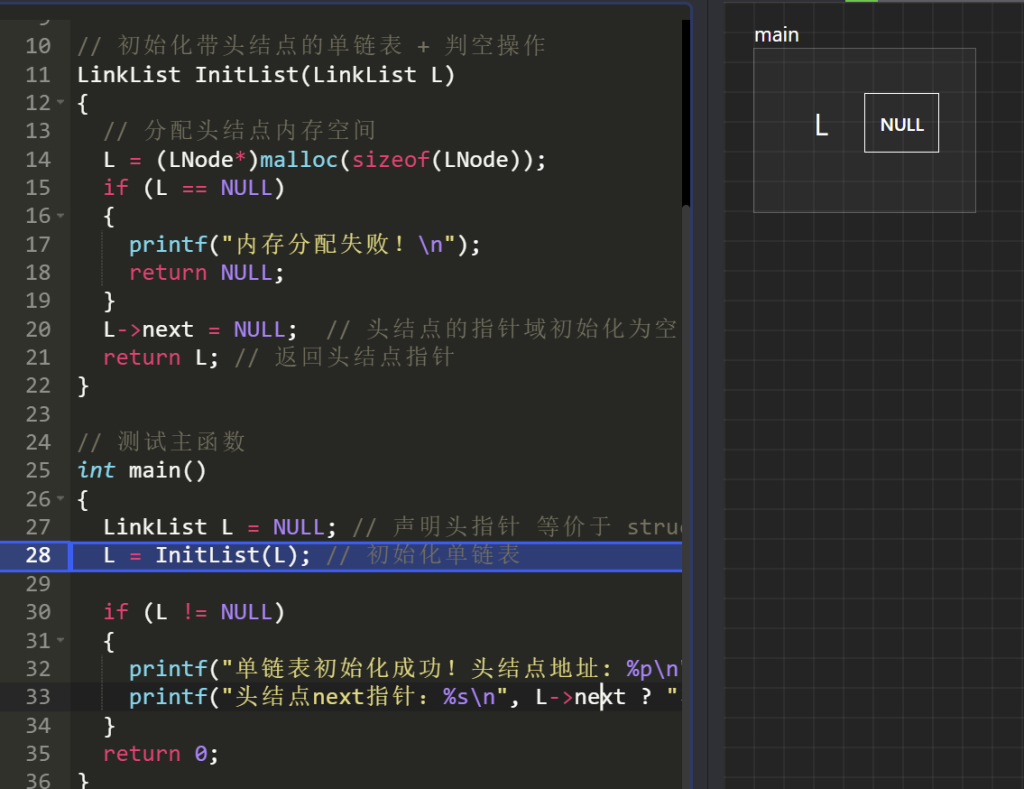The height and width of the screenshot is (789, 1024).
Task: Click 'sizeof' keyword on line 14
Action: tap(391, 159)
